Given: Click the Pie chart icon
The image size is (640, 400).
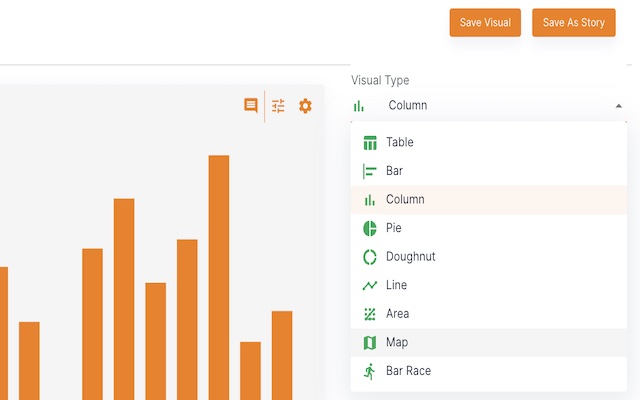Looking at the screenshot, I should 370,229.
